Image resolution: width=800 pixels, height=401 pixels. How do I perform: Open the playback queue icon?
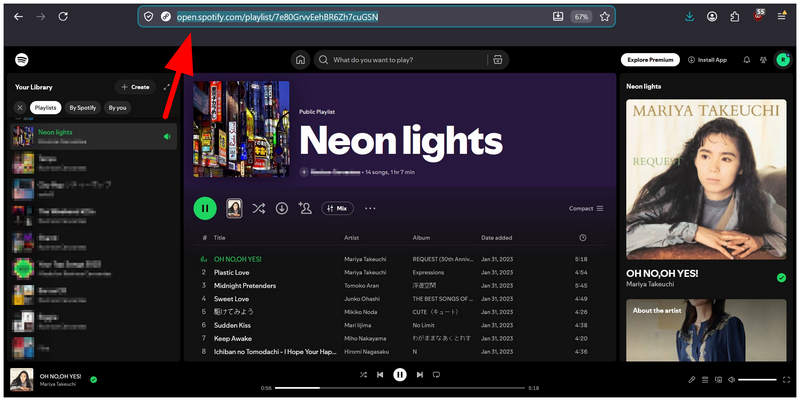(x=705, y=380)
